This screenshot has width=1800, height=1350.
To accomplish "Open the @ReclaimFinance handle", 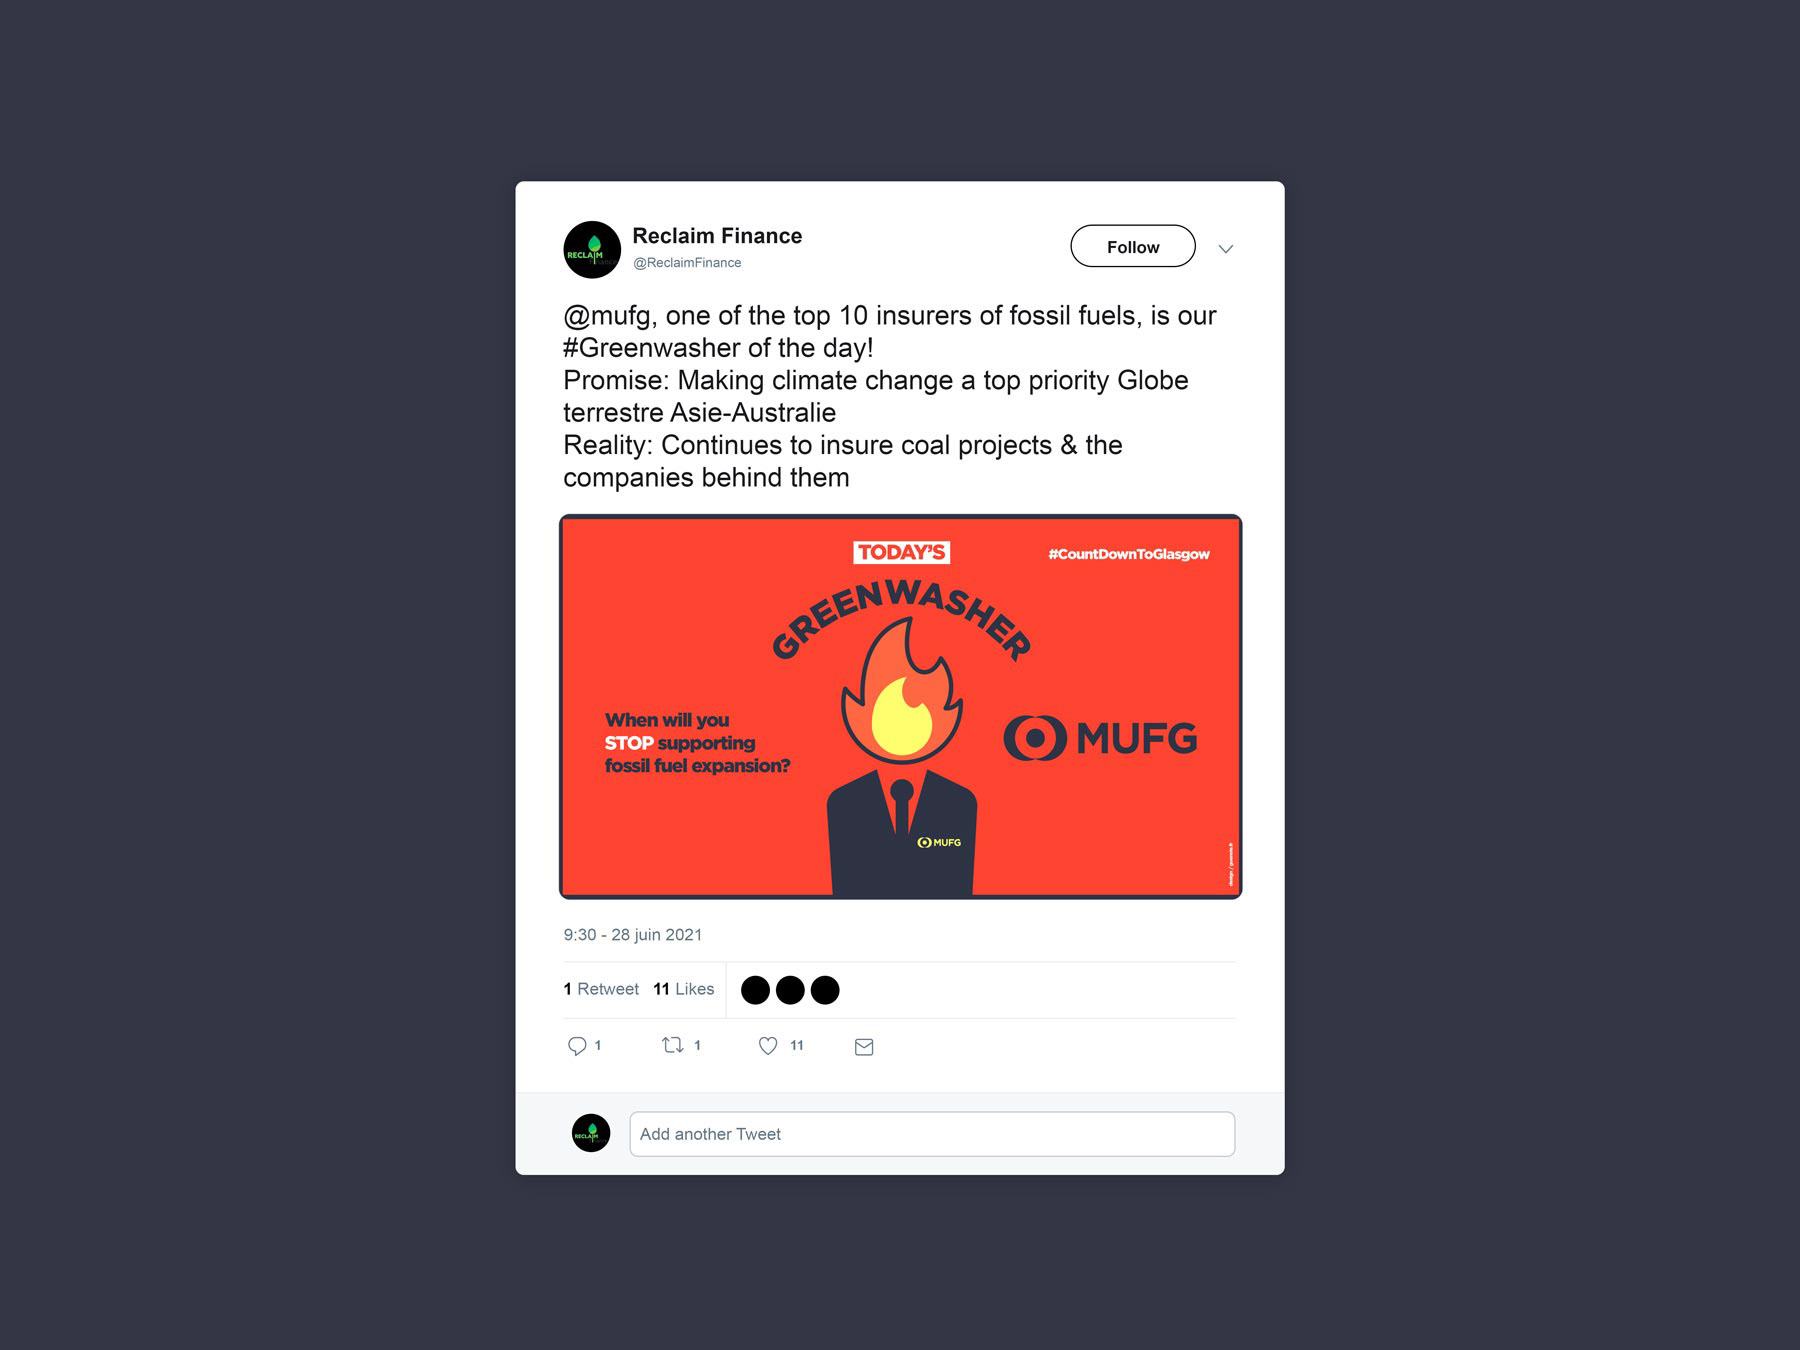I will pyautogui.click(x=687, y=263).
